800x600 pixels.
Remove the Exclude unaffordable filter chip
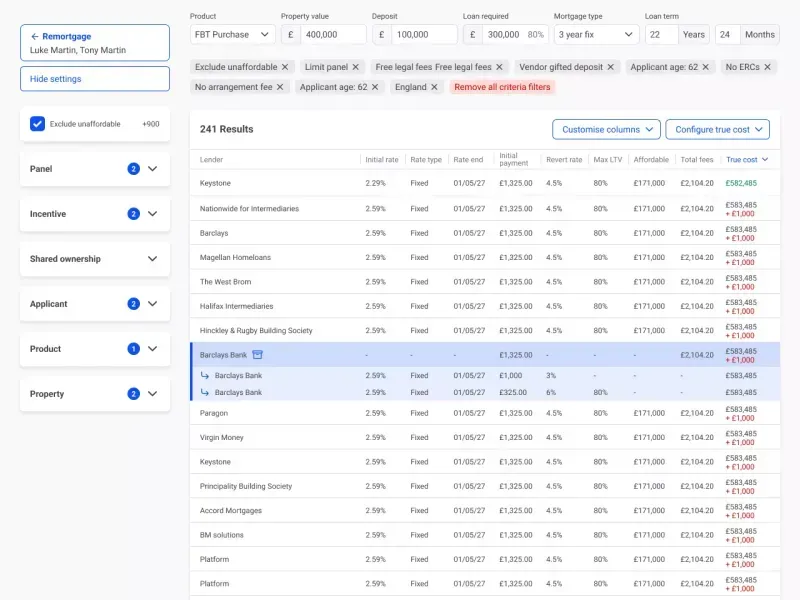click(x=285, y=67)
